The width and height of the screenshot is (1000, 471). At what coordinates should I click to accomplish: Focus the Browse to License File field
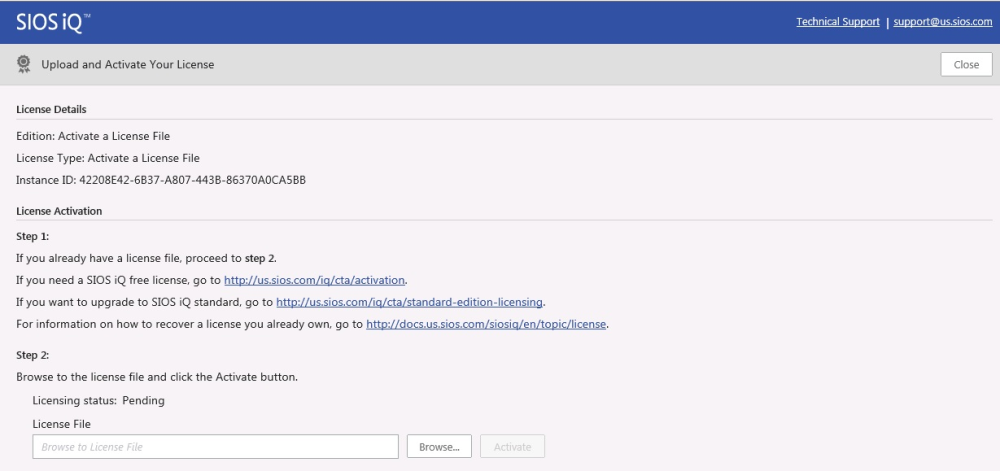coord(216,447)
